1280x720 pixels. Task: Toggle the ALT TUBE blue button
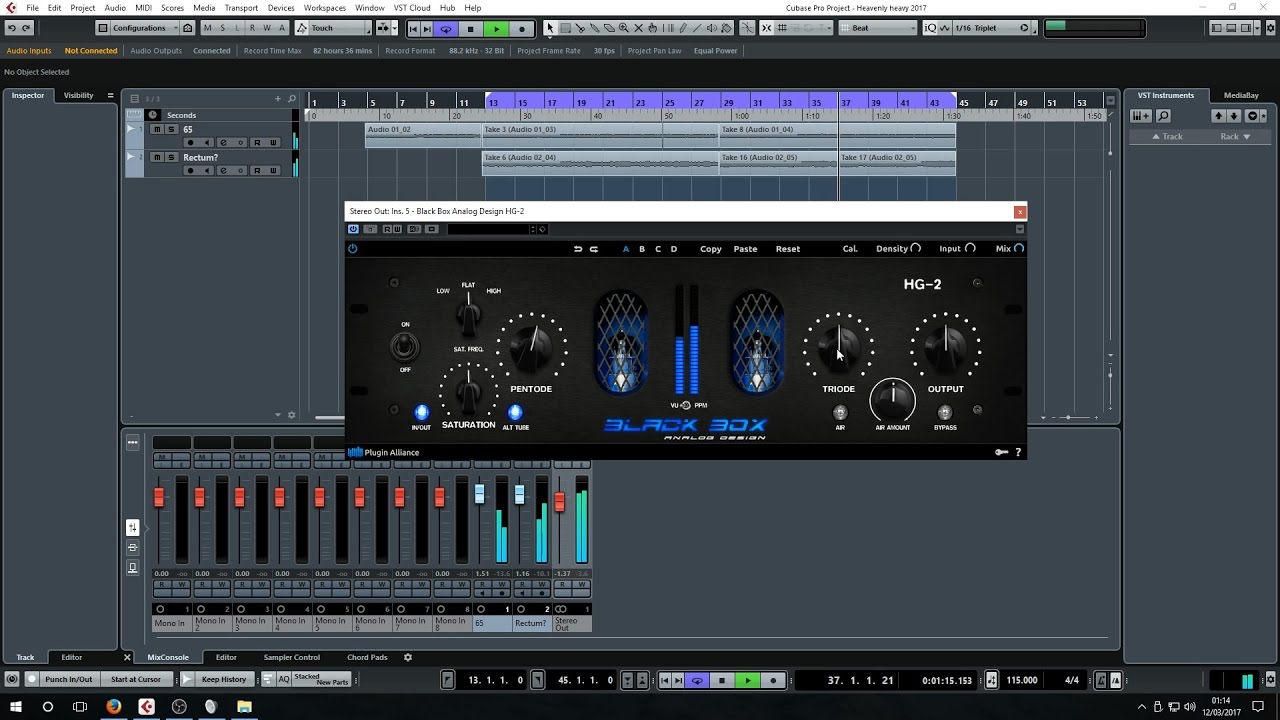[x=516, y=412]
